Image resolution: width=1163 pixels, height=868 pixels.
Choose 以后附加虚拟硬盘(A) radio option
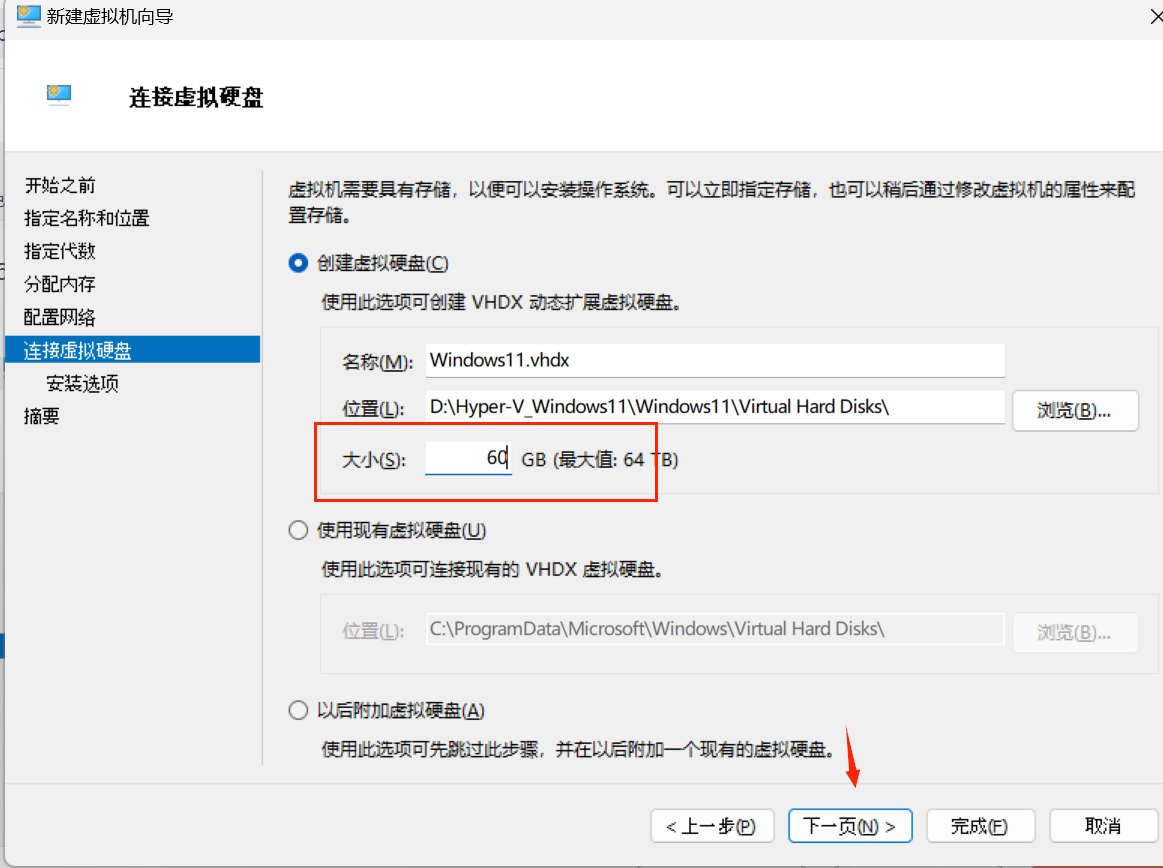point(298,711)
